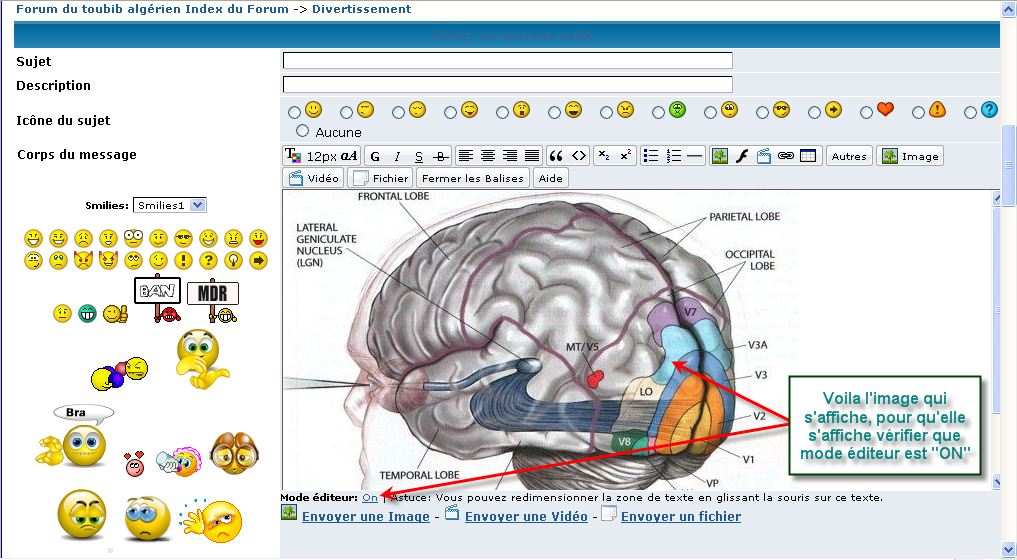Click the clapperboard video toolbar icon

pyautogui.click(x=764, y=156)
